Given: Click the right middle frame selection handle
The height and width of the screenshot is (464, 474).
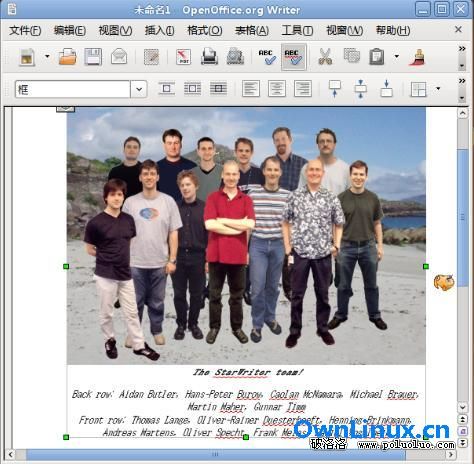Looking at the screenshot, I should pos(426,266).
